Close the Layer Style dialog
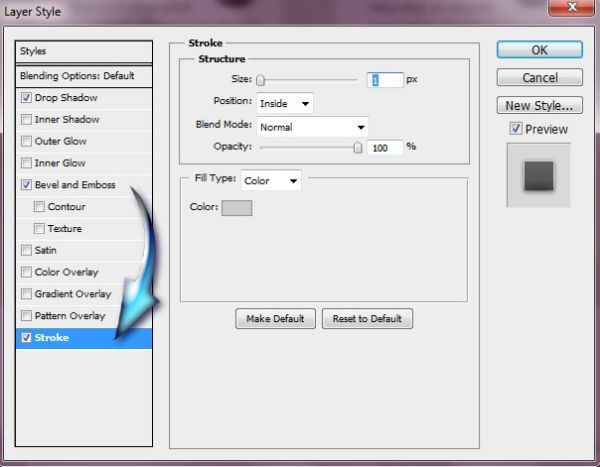Viewport: 600px width, 467px height. click(x=572, y=7)
